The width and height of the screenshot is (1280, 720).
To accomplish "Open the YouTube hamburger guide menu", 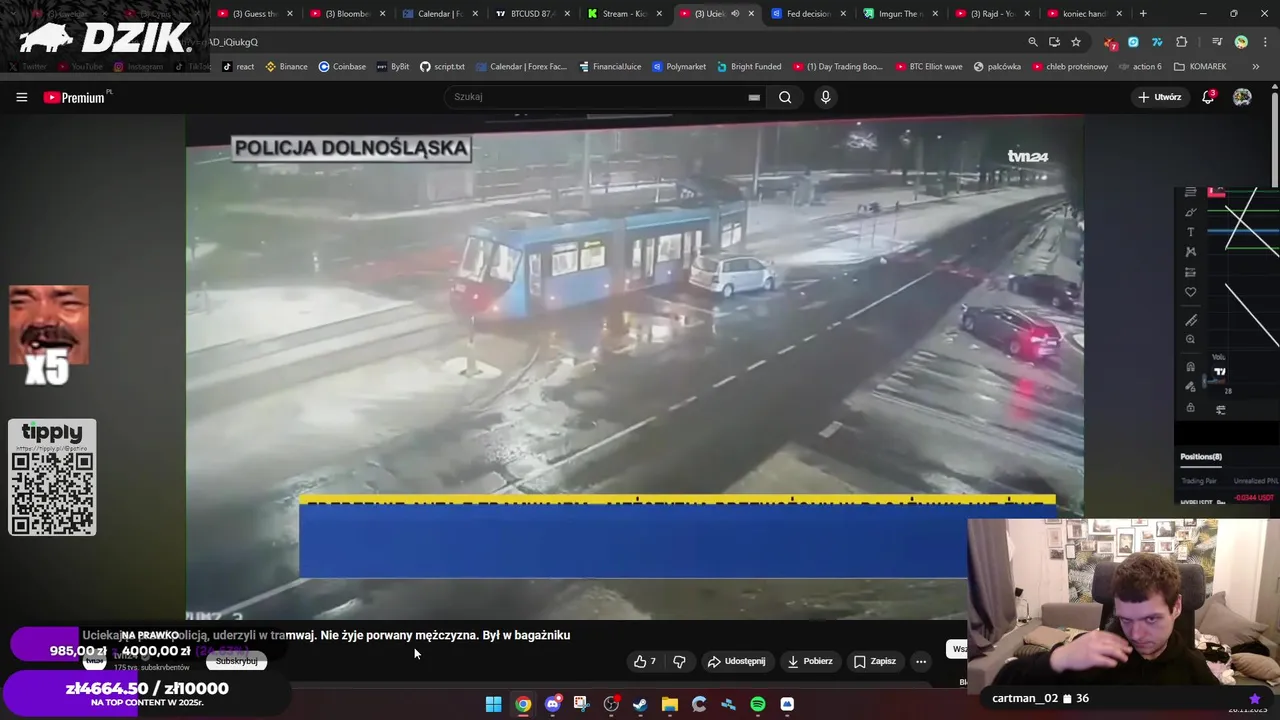I will click(21, 97).
